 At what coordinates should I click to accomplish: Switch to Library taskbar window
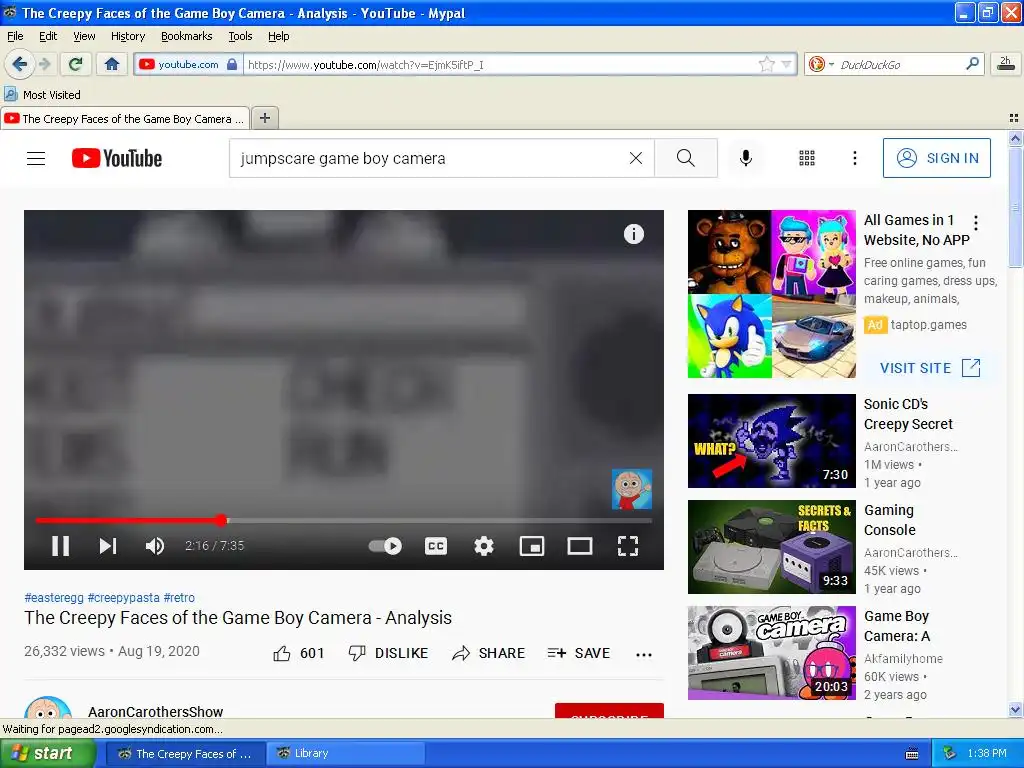346,753
